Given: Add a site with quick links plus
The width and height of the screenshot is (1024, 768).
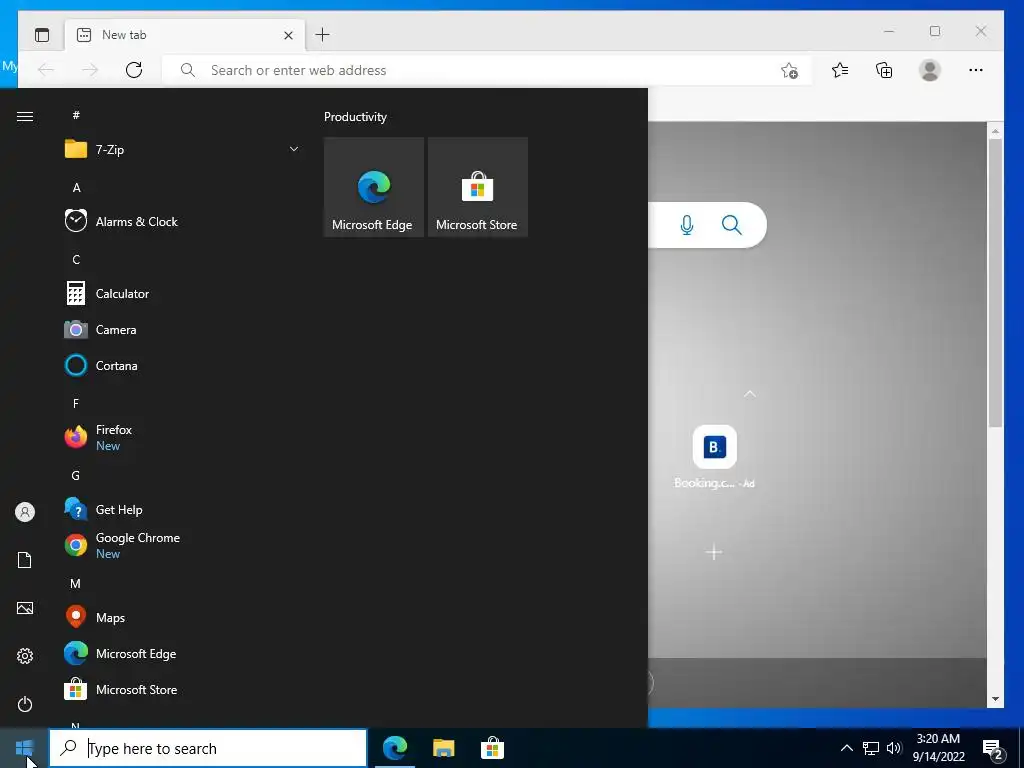Looking at the screenshot, I should point(714,552).
